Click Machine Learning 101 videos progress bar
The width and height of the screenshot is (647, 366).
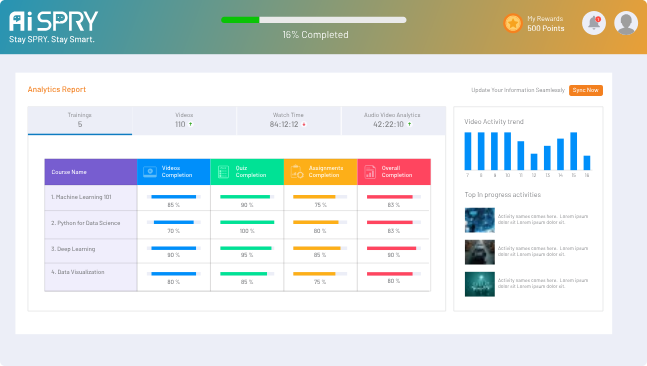(x=174, y=197)
